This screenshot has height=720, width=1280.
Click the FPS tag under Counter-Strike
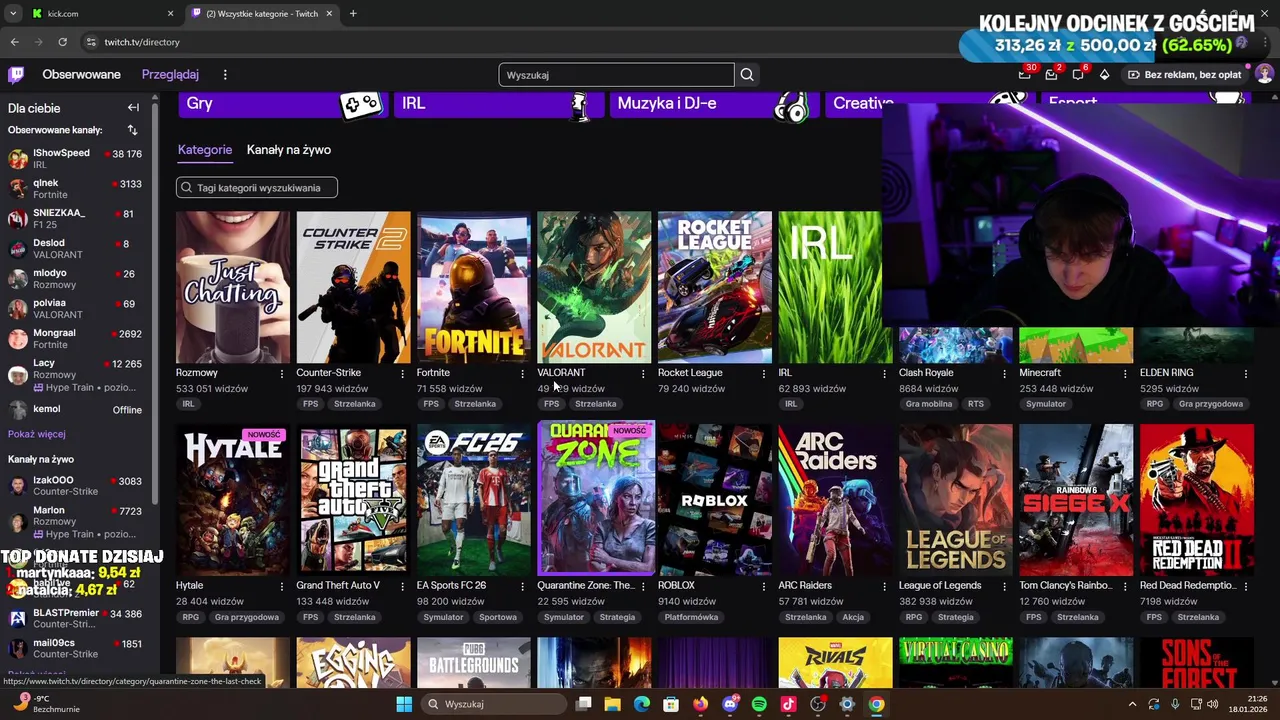[310, 404]
